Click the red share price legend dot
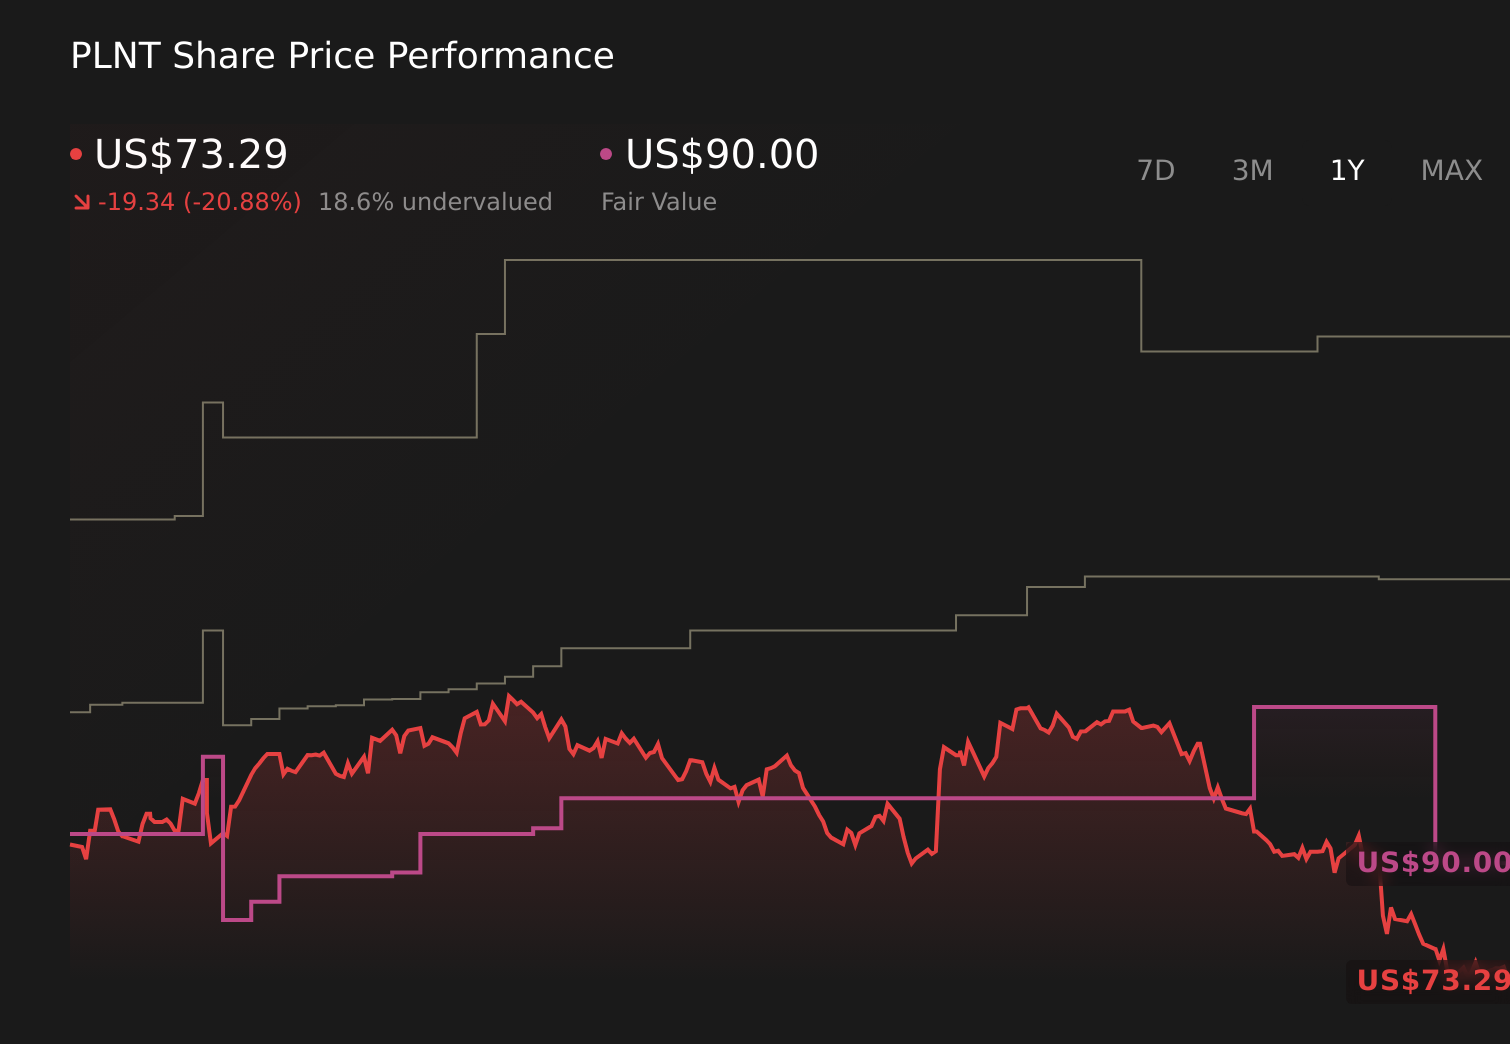Viewport: 1510px width, 1044px height. tap(76, 152)
